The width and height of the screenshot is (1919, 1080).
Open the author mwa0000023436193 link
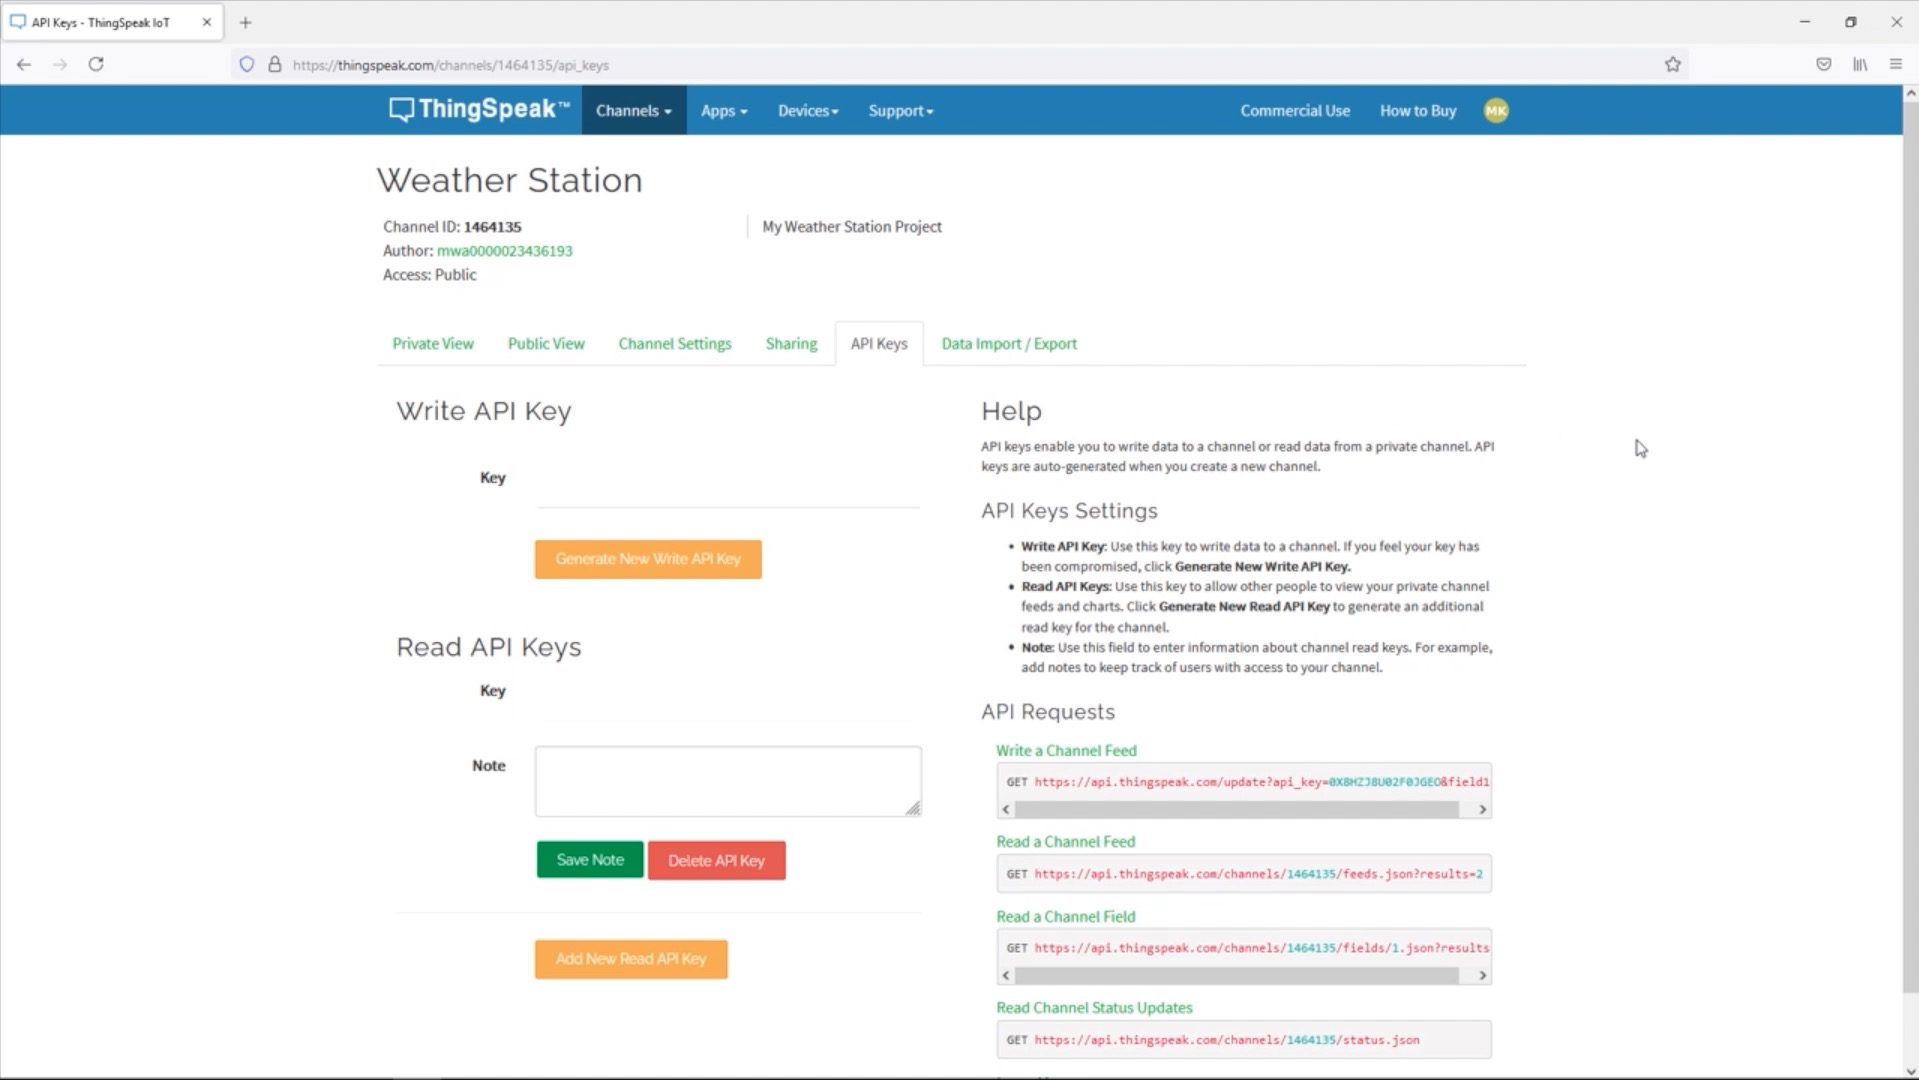point(504,251)
